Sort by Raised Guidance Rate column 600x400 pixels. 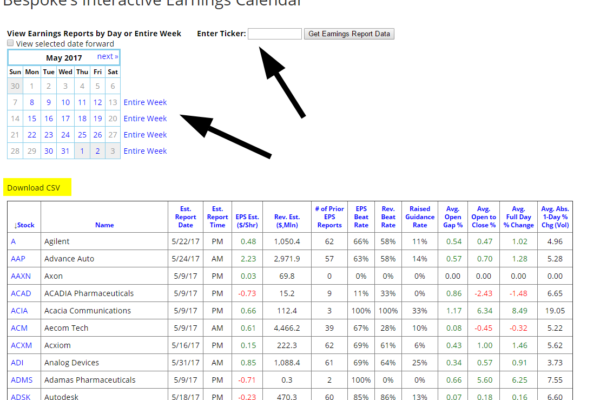(x=420, y=217)
